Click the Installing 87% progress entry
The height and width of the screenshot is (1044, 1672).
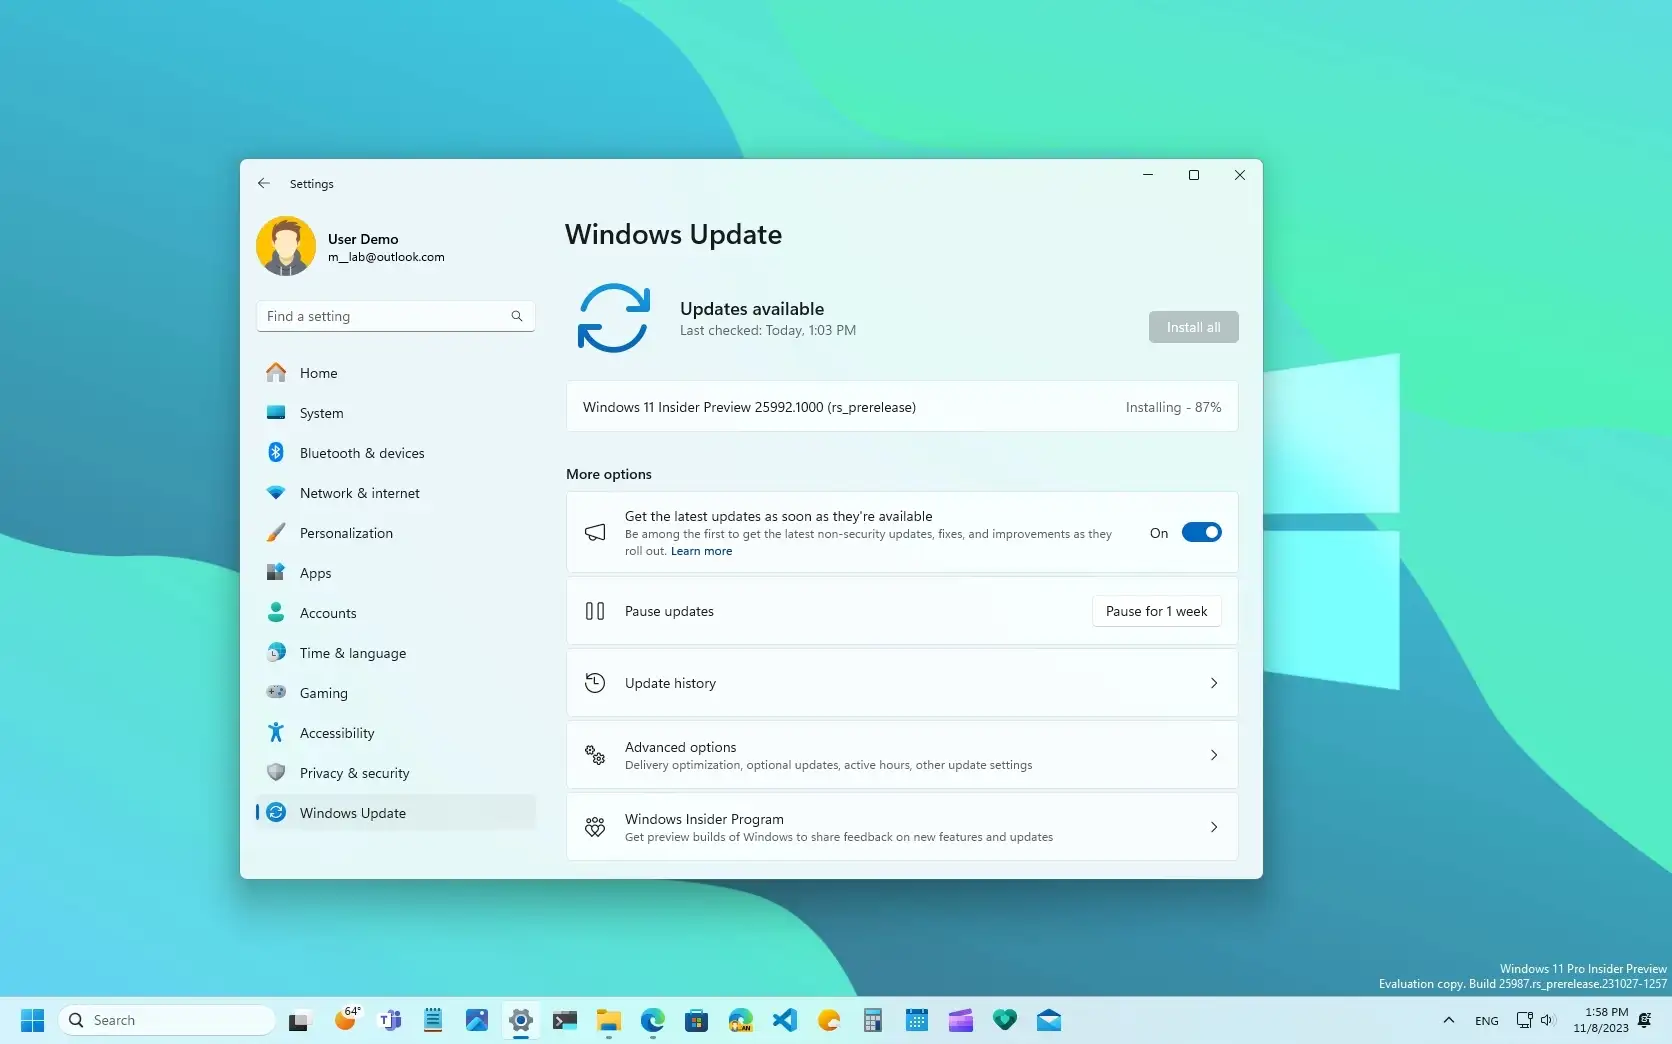(900, 407)
